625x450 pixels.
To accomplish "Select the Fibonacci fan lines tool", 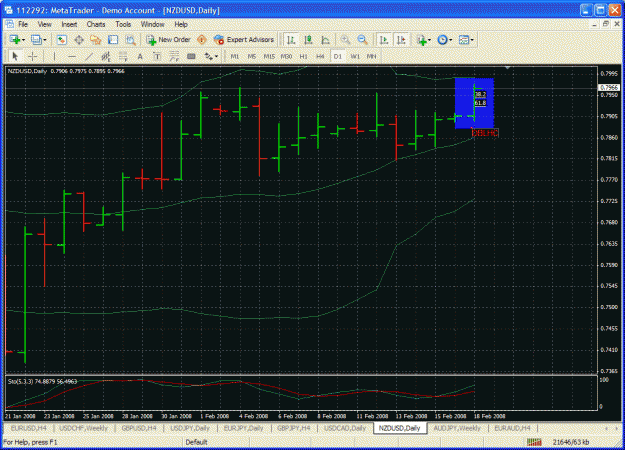I will [174, 57].
